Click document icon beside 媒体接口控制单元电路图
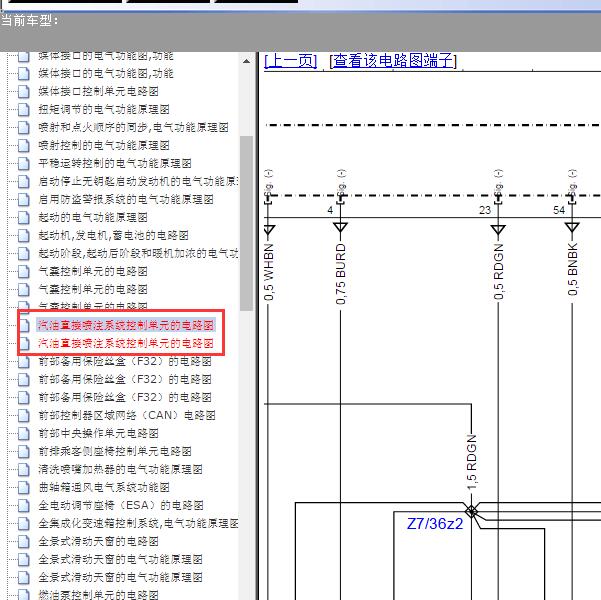 coord(24,91)
